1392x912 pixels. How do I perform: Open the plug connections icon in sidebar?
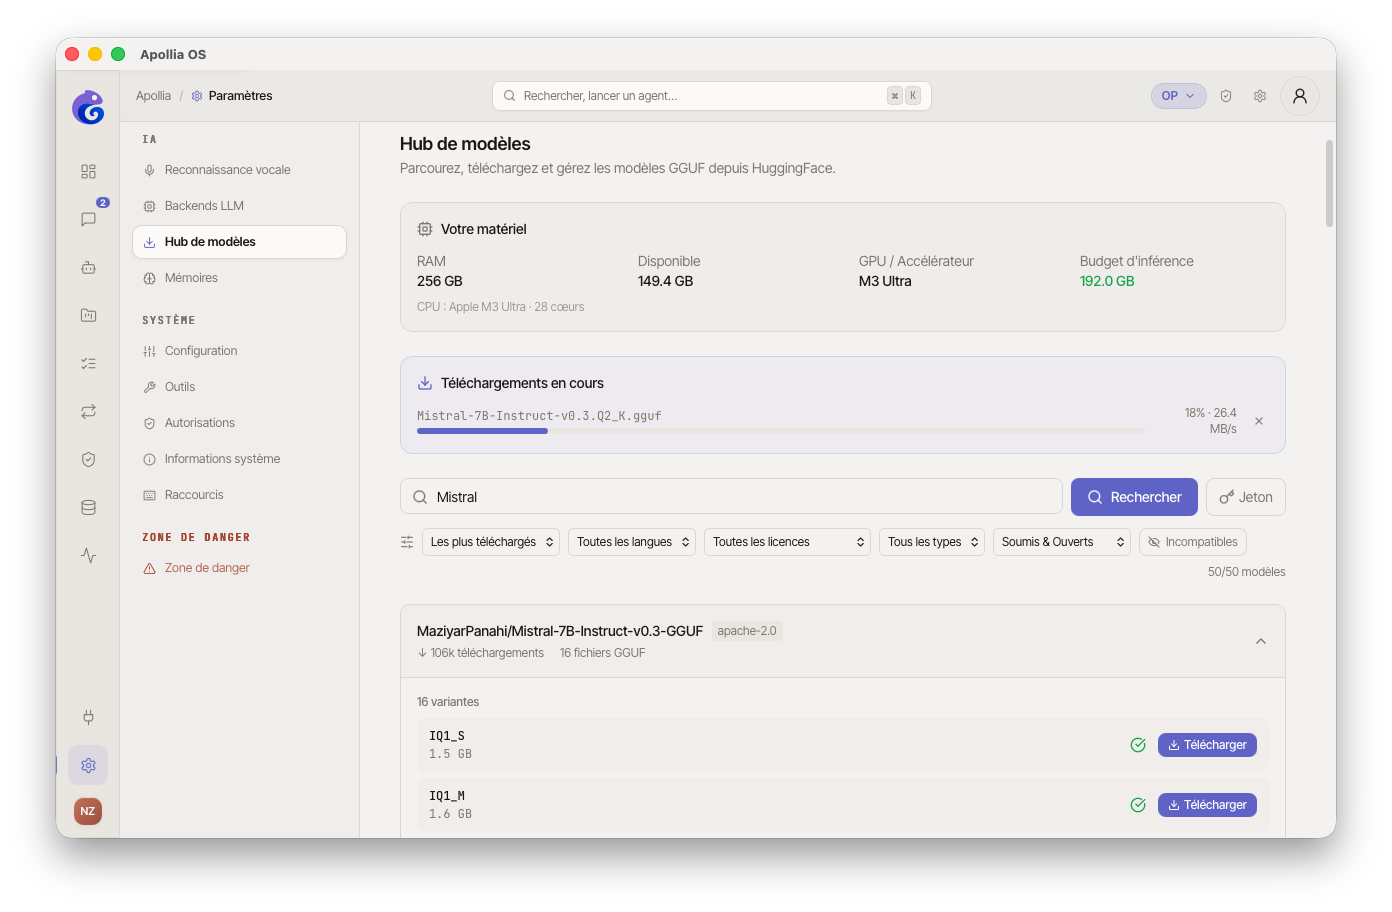[88, 717]
